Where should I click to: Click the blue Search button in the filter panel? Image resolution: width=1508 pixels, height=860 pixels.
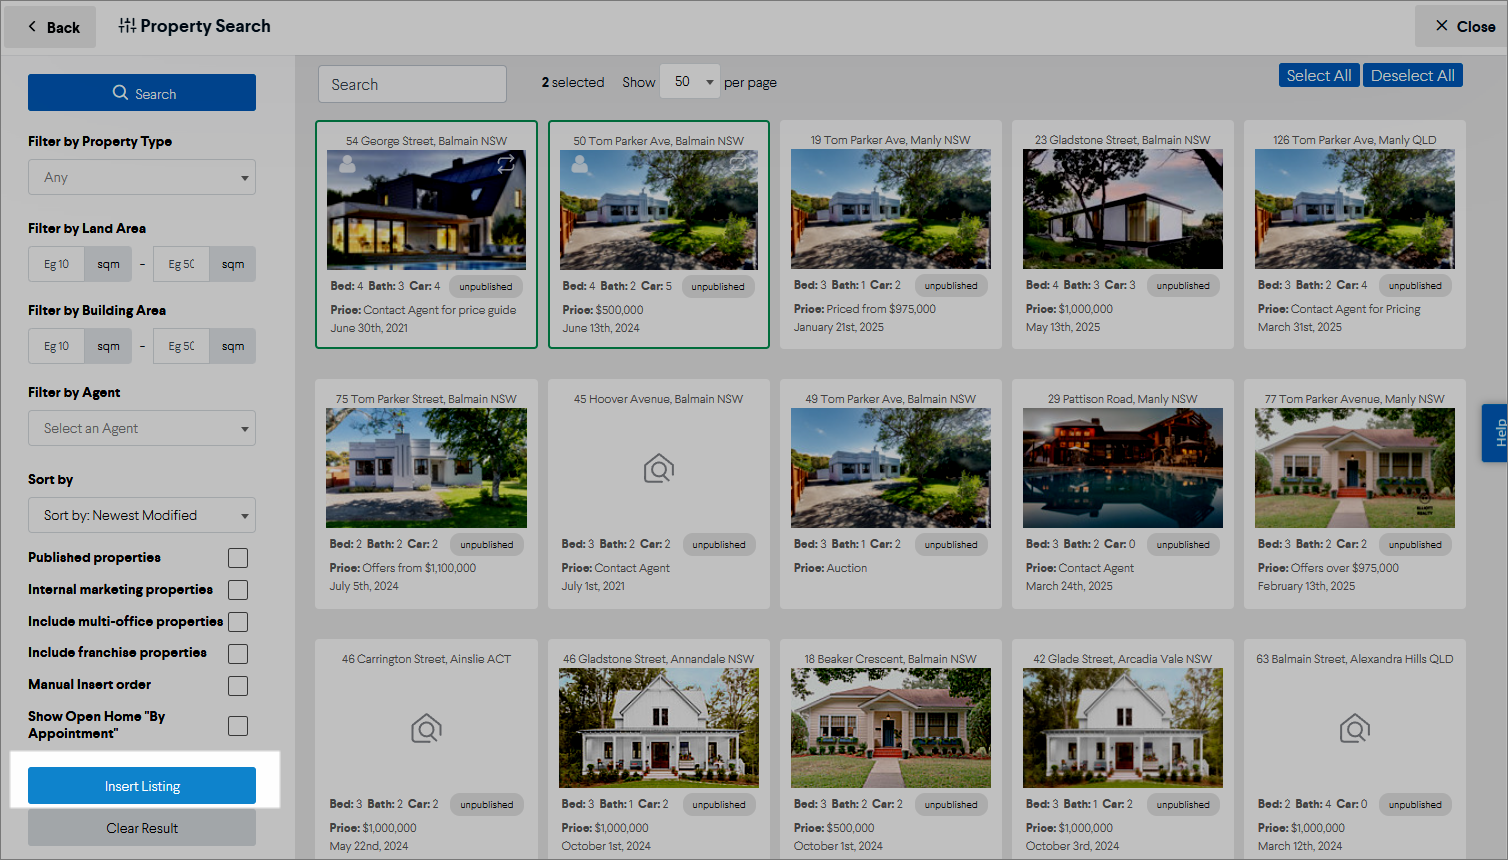point(142,93)
